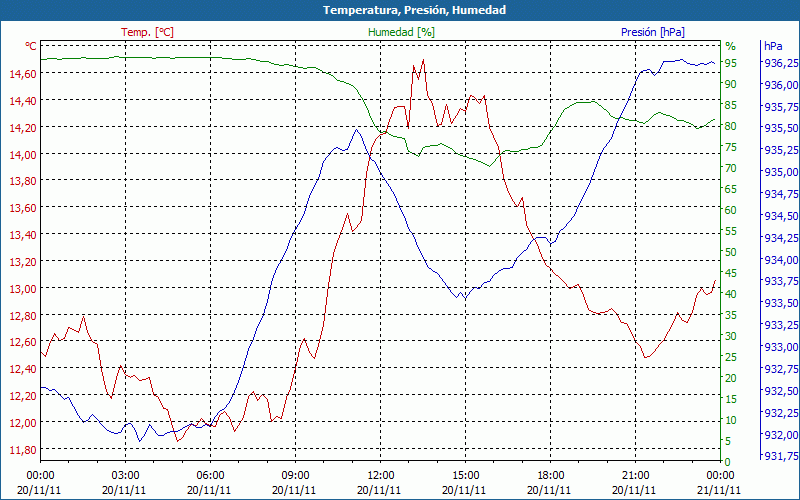Click temperature axis value 13,80
Screen dimensions: 800x500
click(22, 181)
